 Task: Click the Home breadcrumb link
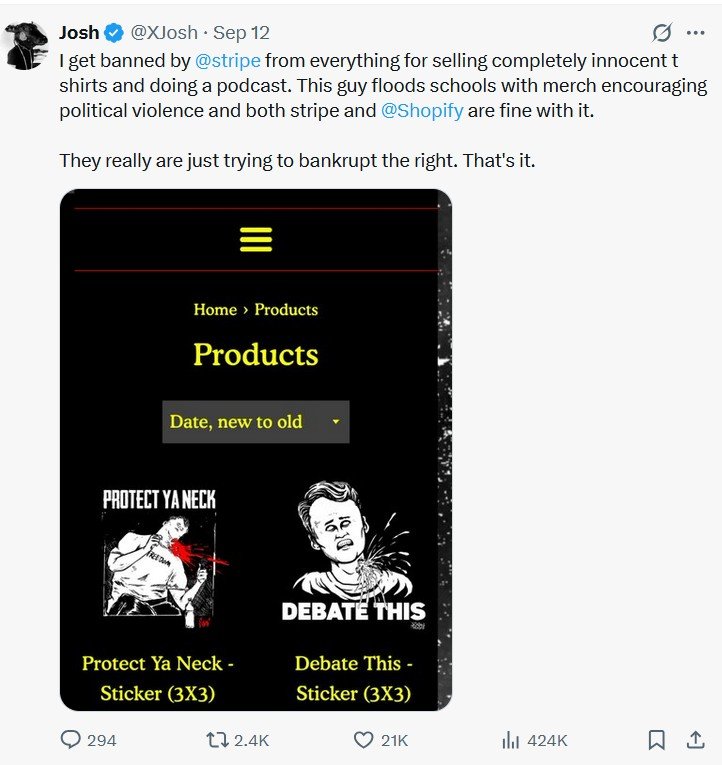pos(215,309)
